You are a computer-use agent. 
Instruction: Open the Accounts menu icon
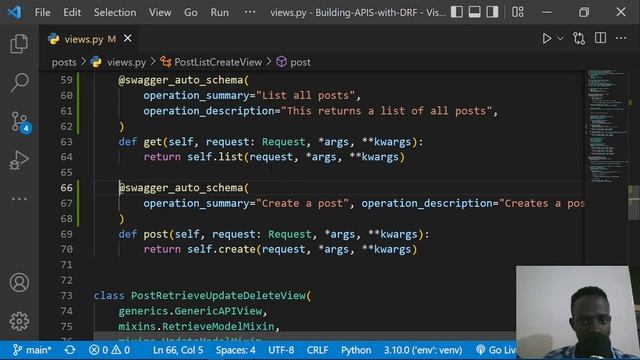(19, 282)
